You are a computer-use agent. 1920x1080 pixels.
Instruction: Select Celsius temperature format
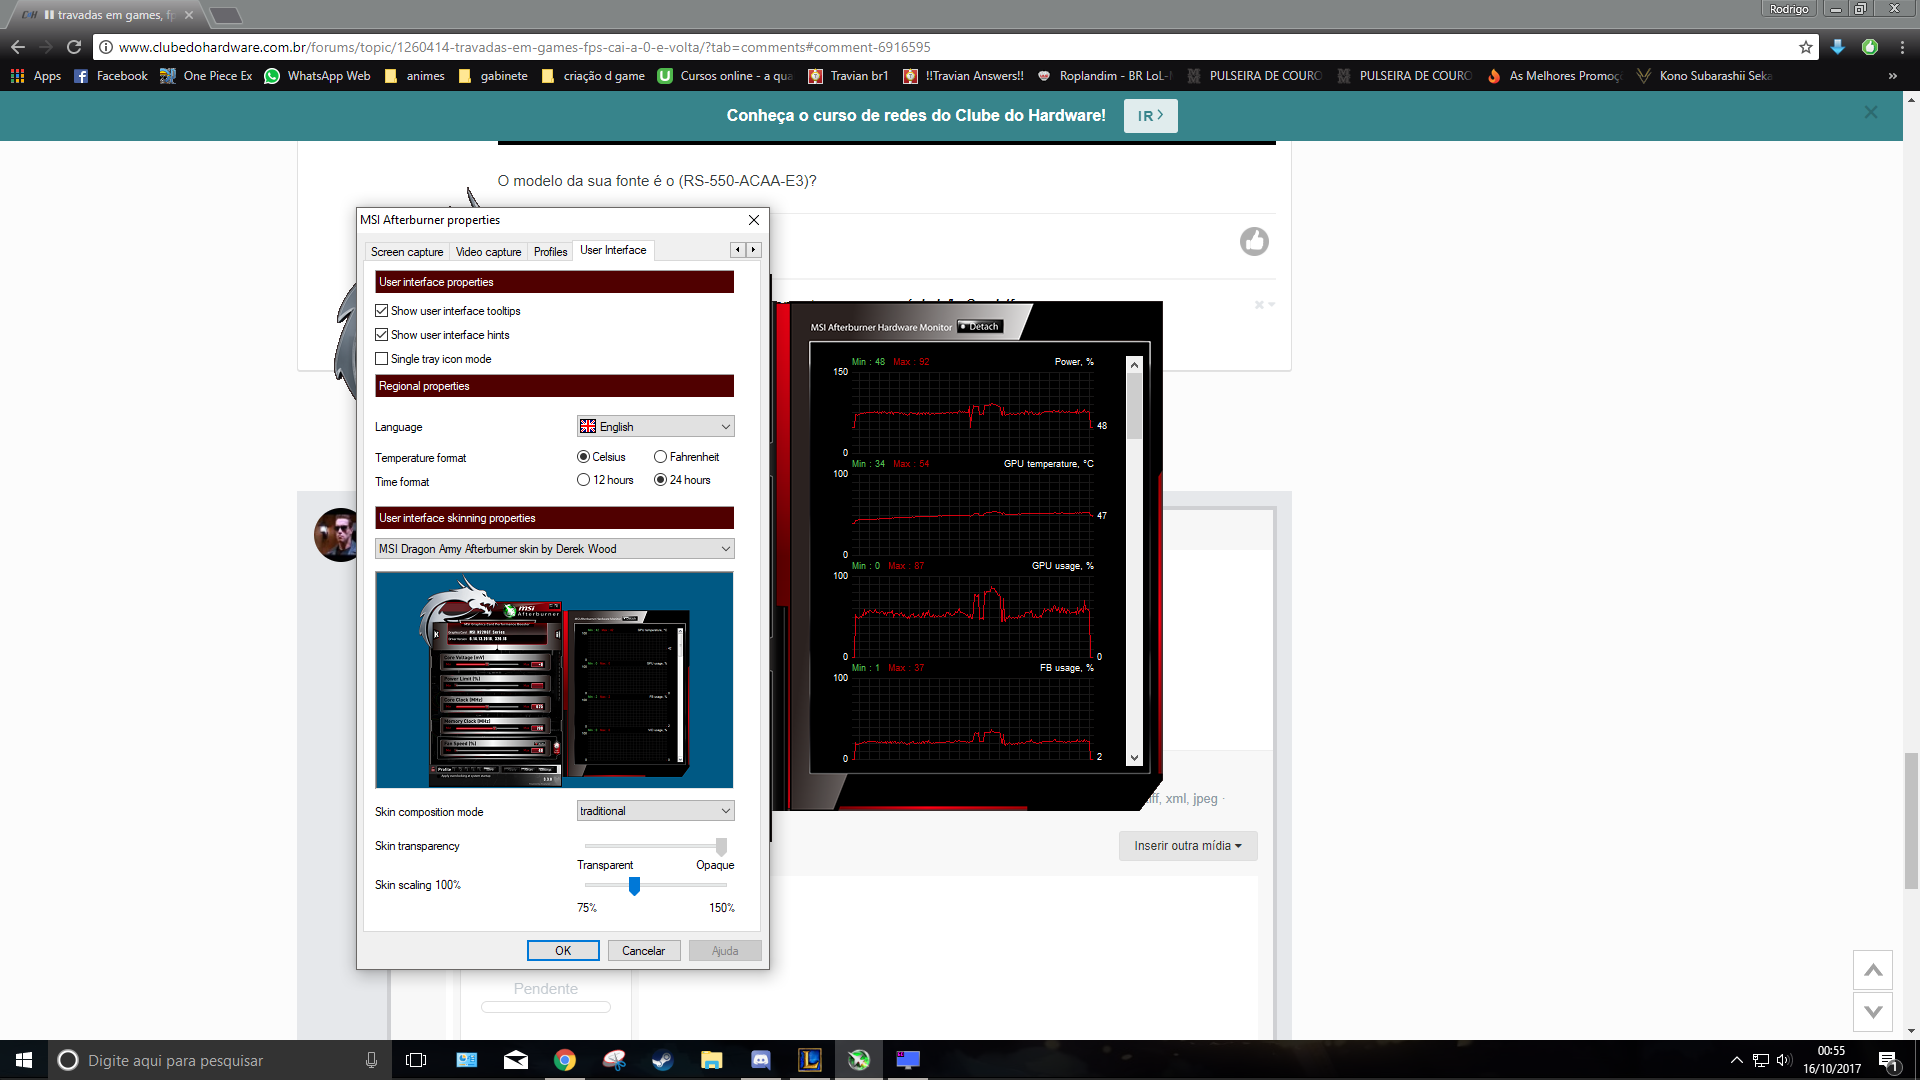coord(601,457)
